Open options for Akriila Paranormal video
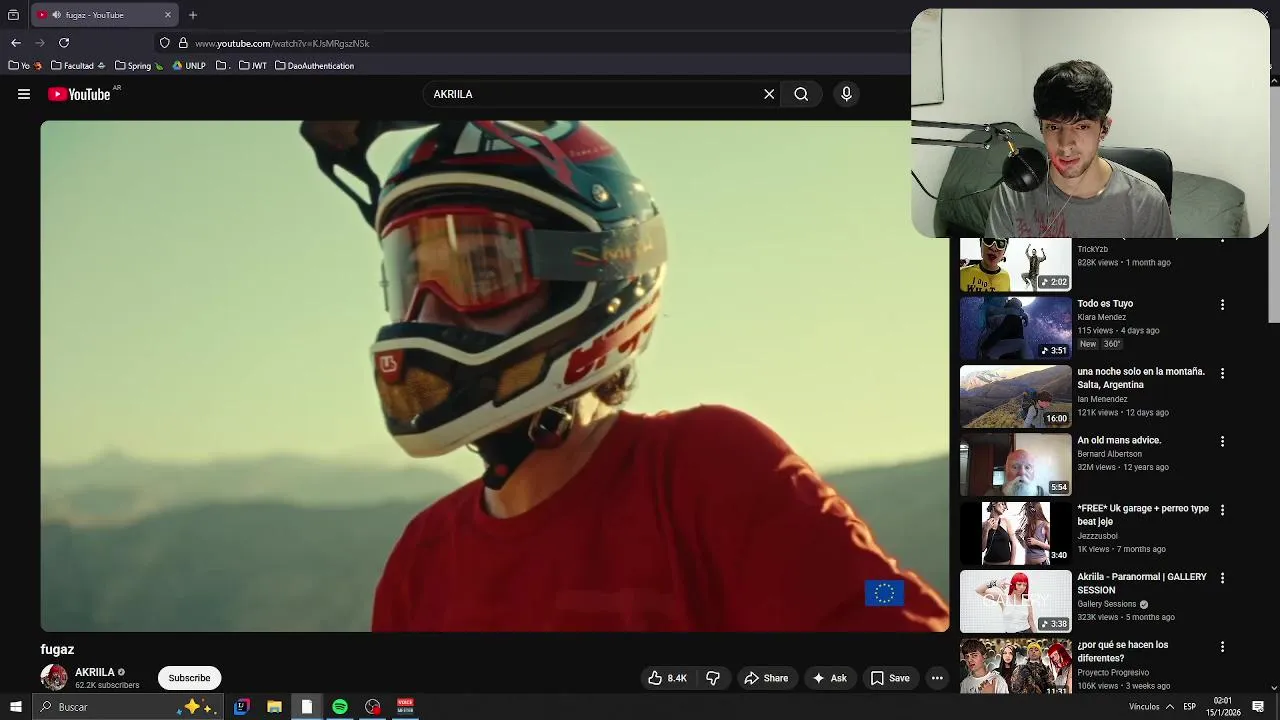This screenshot has width=1280, height=720. [1222, 578]
